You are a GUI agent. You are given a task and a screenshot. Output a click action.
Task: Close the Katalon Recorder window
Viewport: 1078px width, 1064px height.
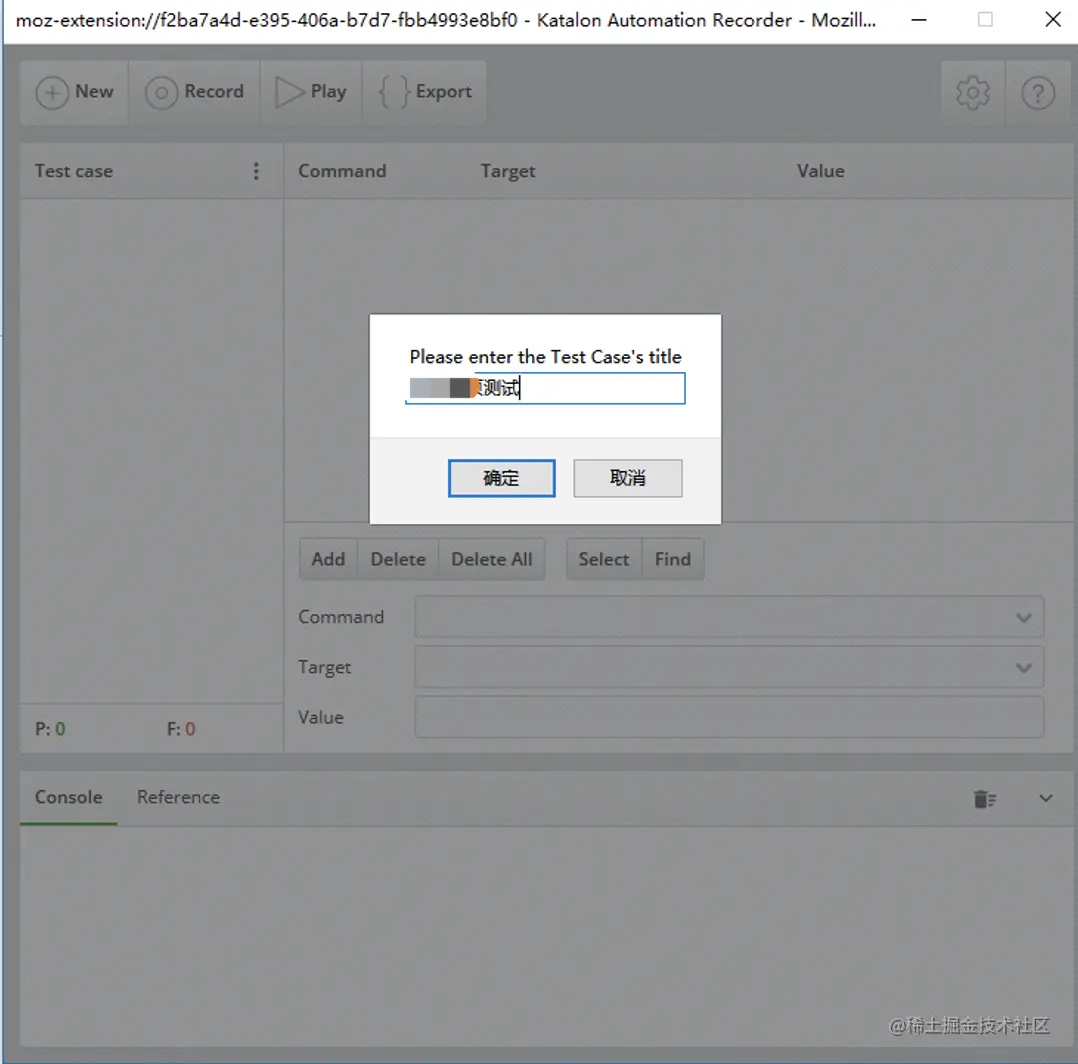click(1053, 20)
